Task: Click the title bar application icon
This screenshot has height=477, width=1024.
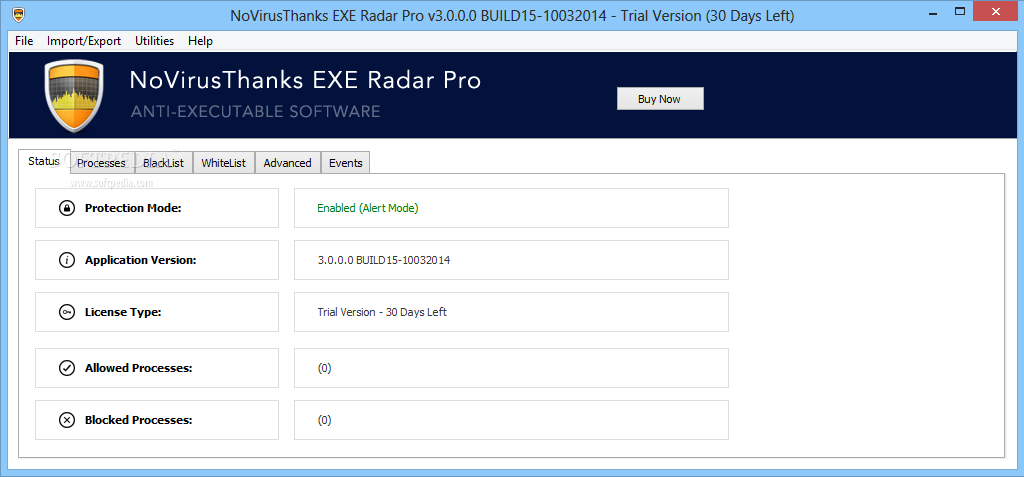Action: [x=20, y=14]
